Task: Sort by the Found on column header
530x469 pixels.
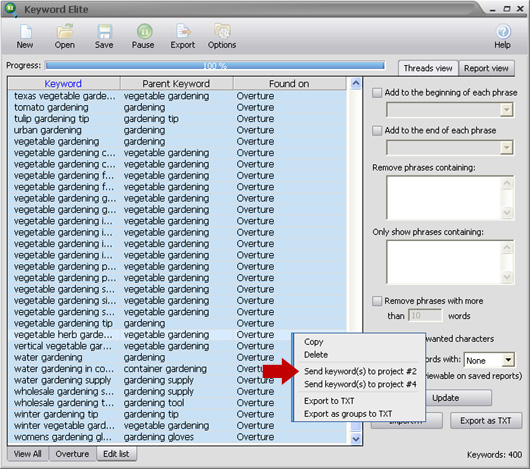Action: (x=289, y=83)
